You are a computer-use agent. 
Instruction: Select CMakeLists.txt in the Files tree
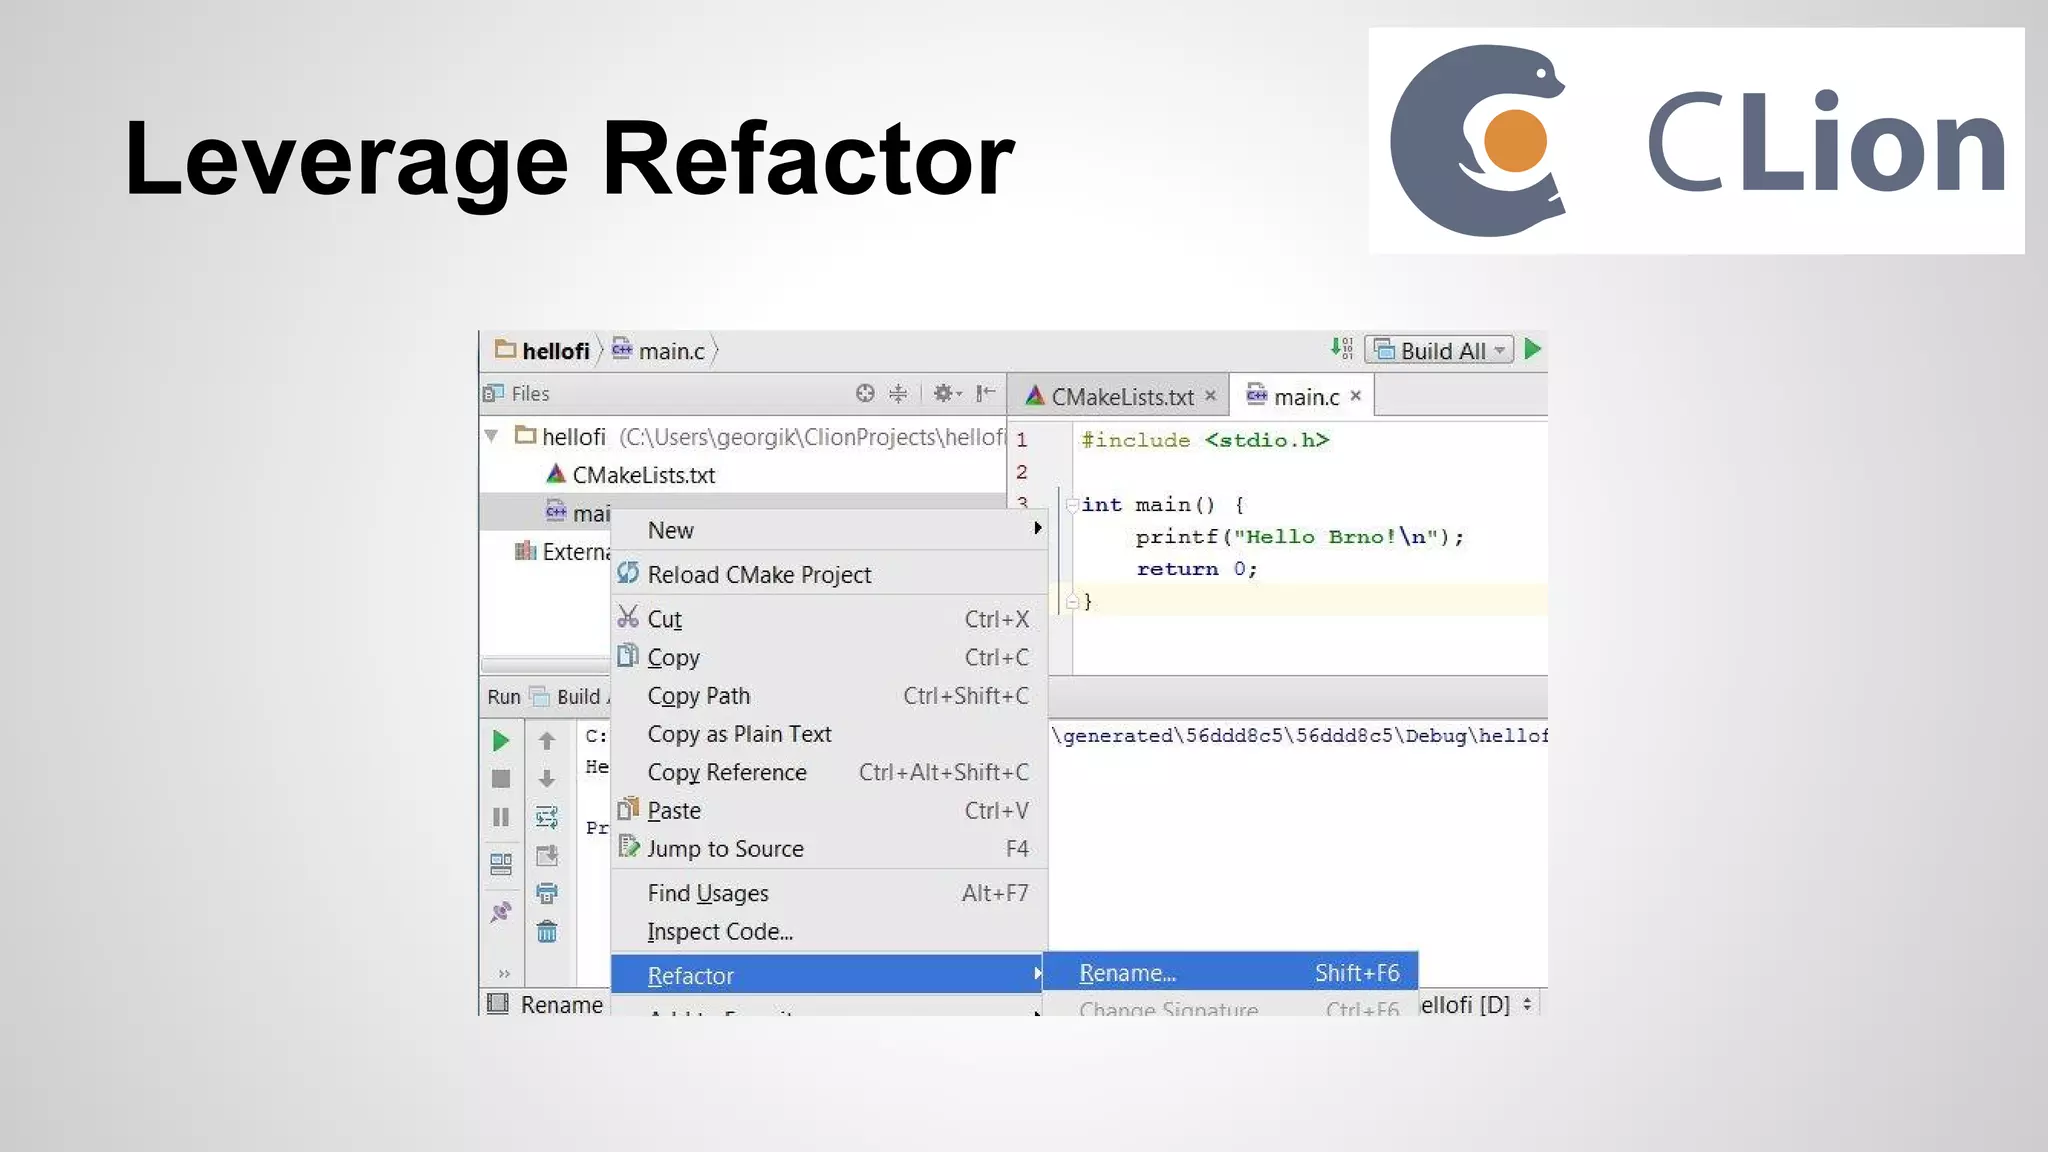pos(630,475)
